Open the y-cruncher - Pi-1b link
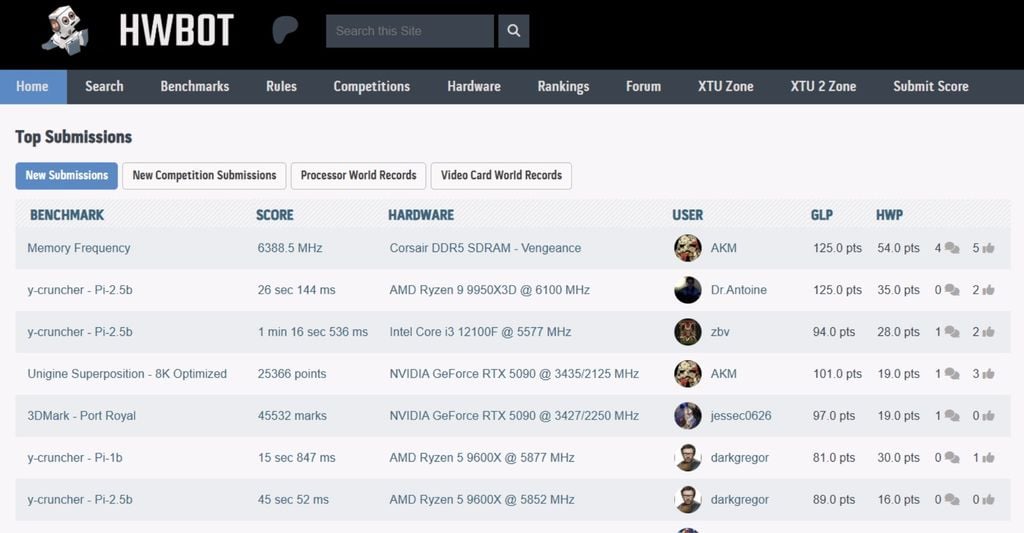This screenshot has height=533, width=1024. point(75,458)
